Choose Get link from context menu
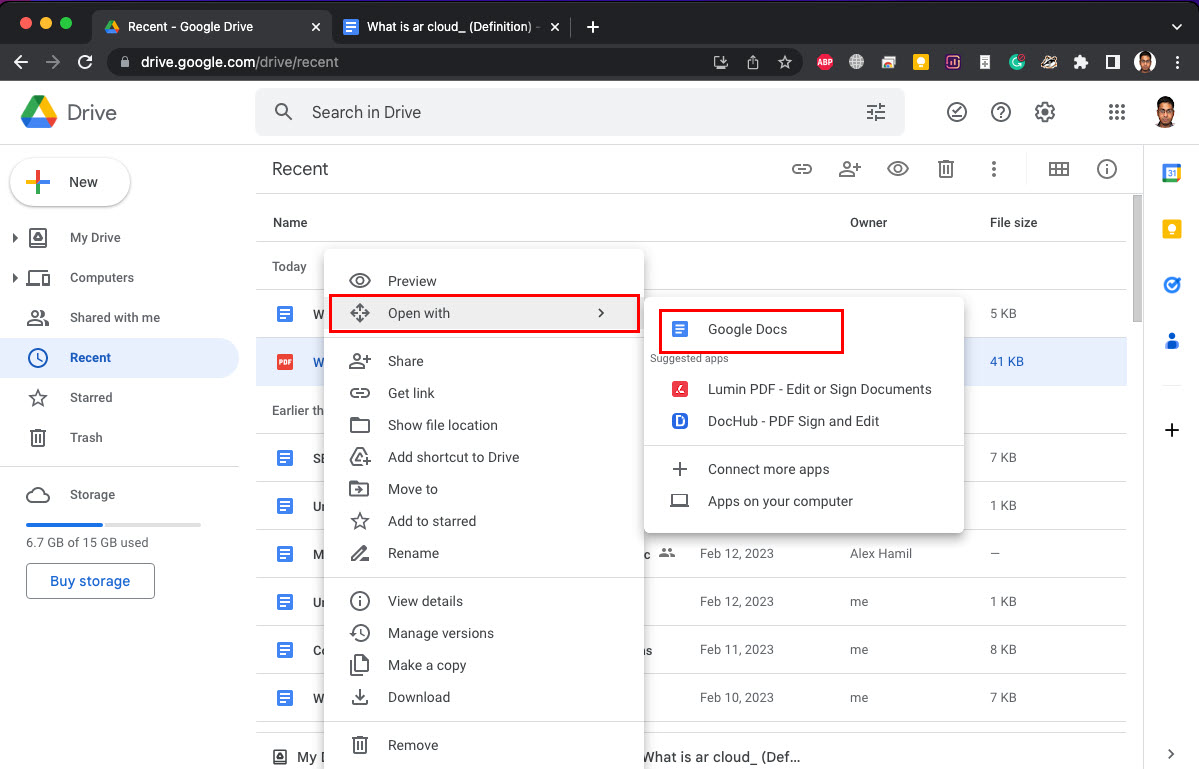 click(x=486, y=393)
